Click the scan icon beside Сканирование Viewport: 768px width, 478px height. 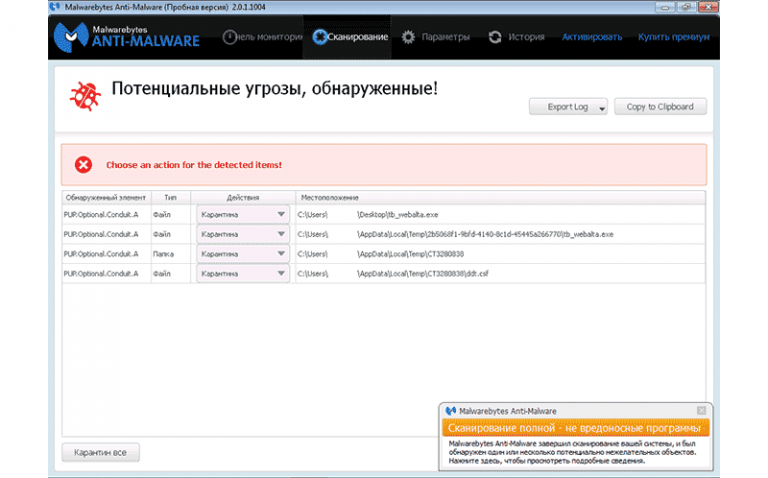[x=319, y=37]
